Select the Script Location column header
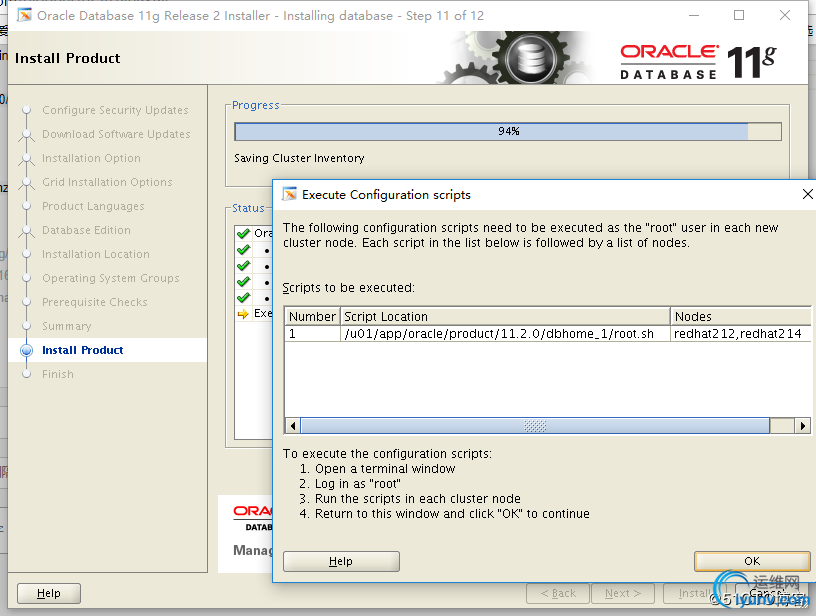The width and height of the screenshot is (816, 616). tap(505, 316)
